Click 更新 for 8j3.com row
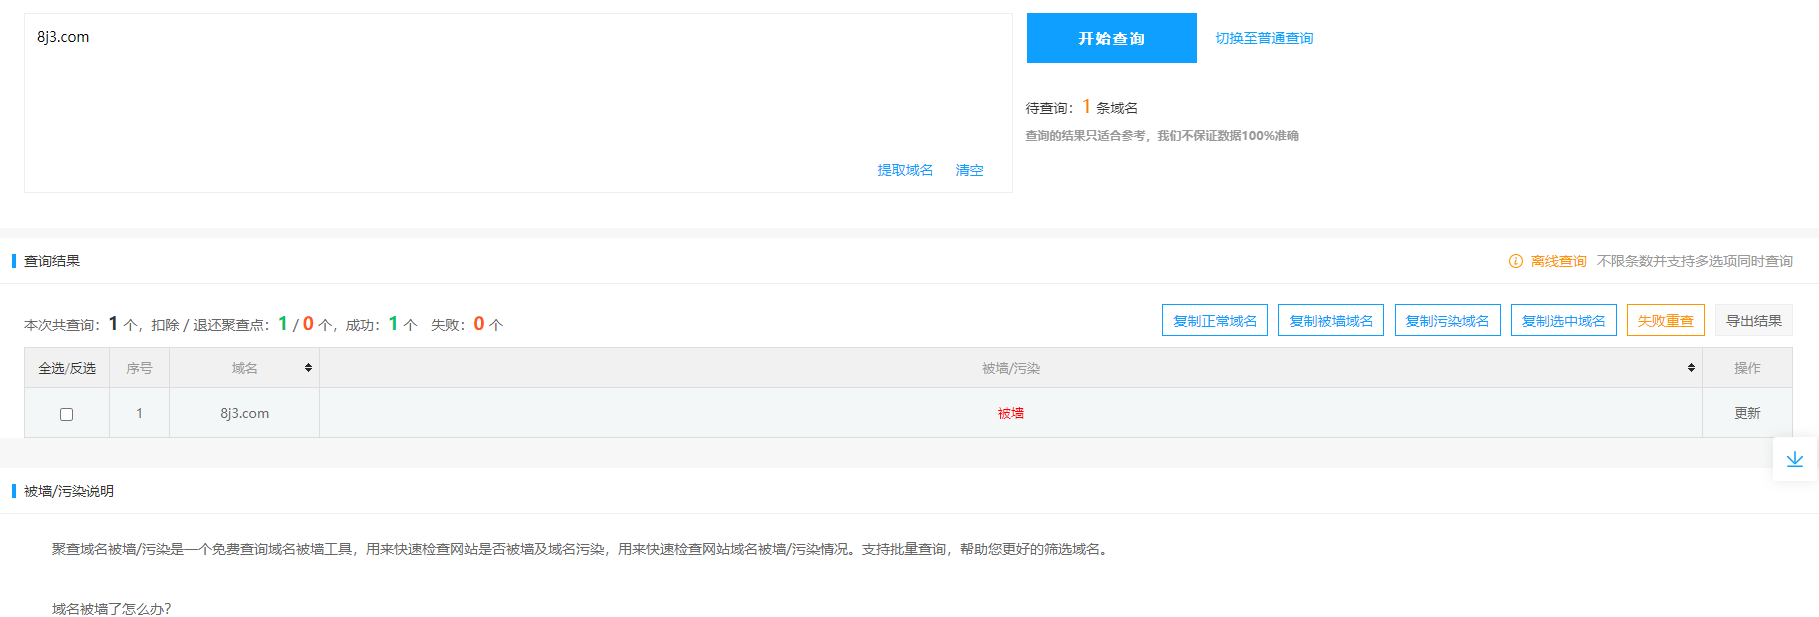 click(x=1747, y=413)
